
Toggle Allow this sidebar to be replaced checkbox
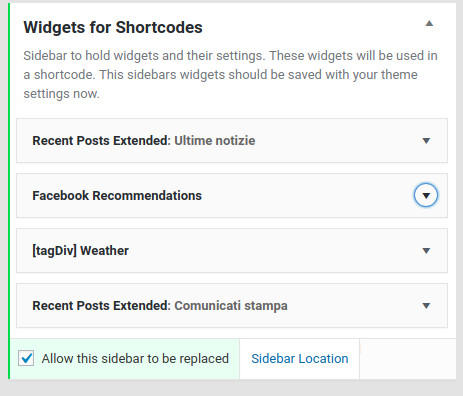pyautogui.click(x=26, y=359)
